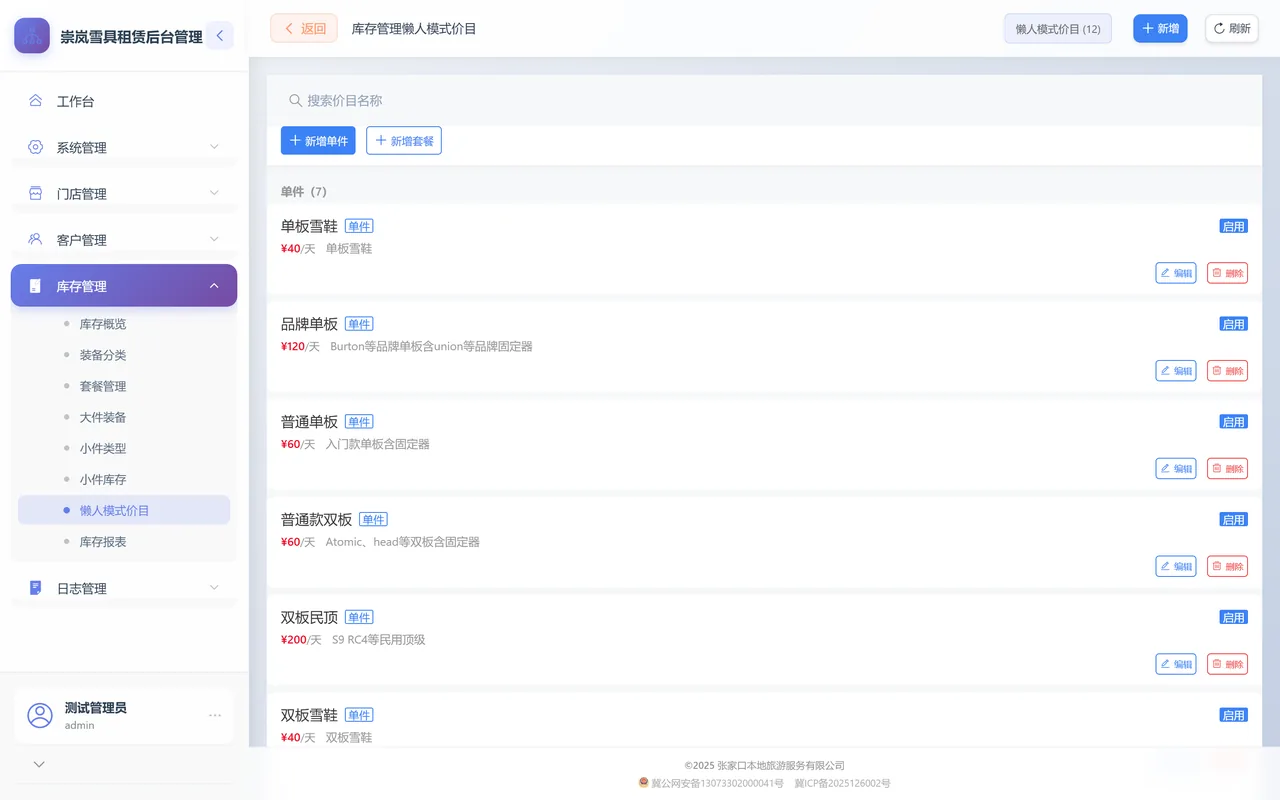
Task: Edit the 普通单板 item
Action: point(1176,469)
